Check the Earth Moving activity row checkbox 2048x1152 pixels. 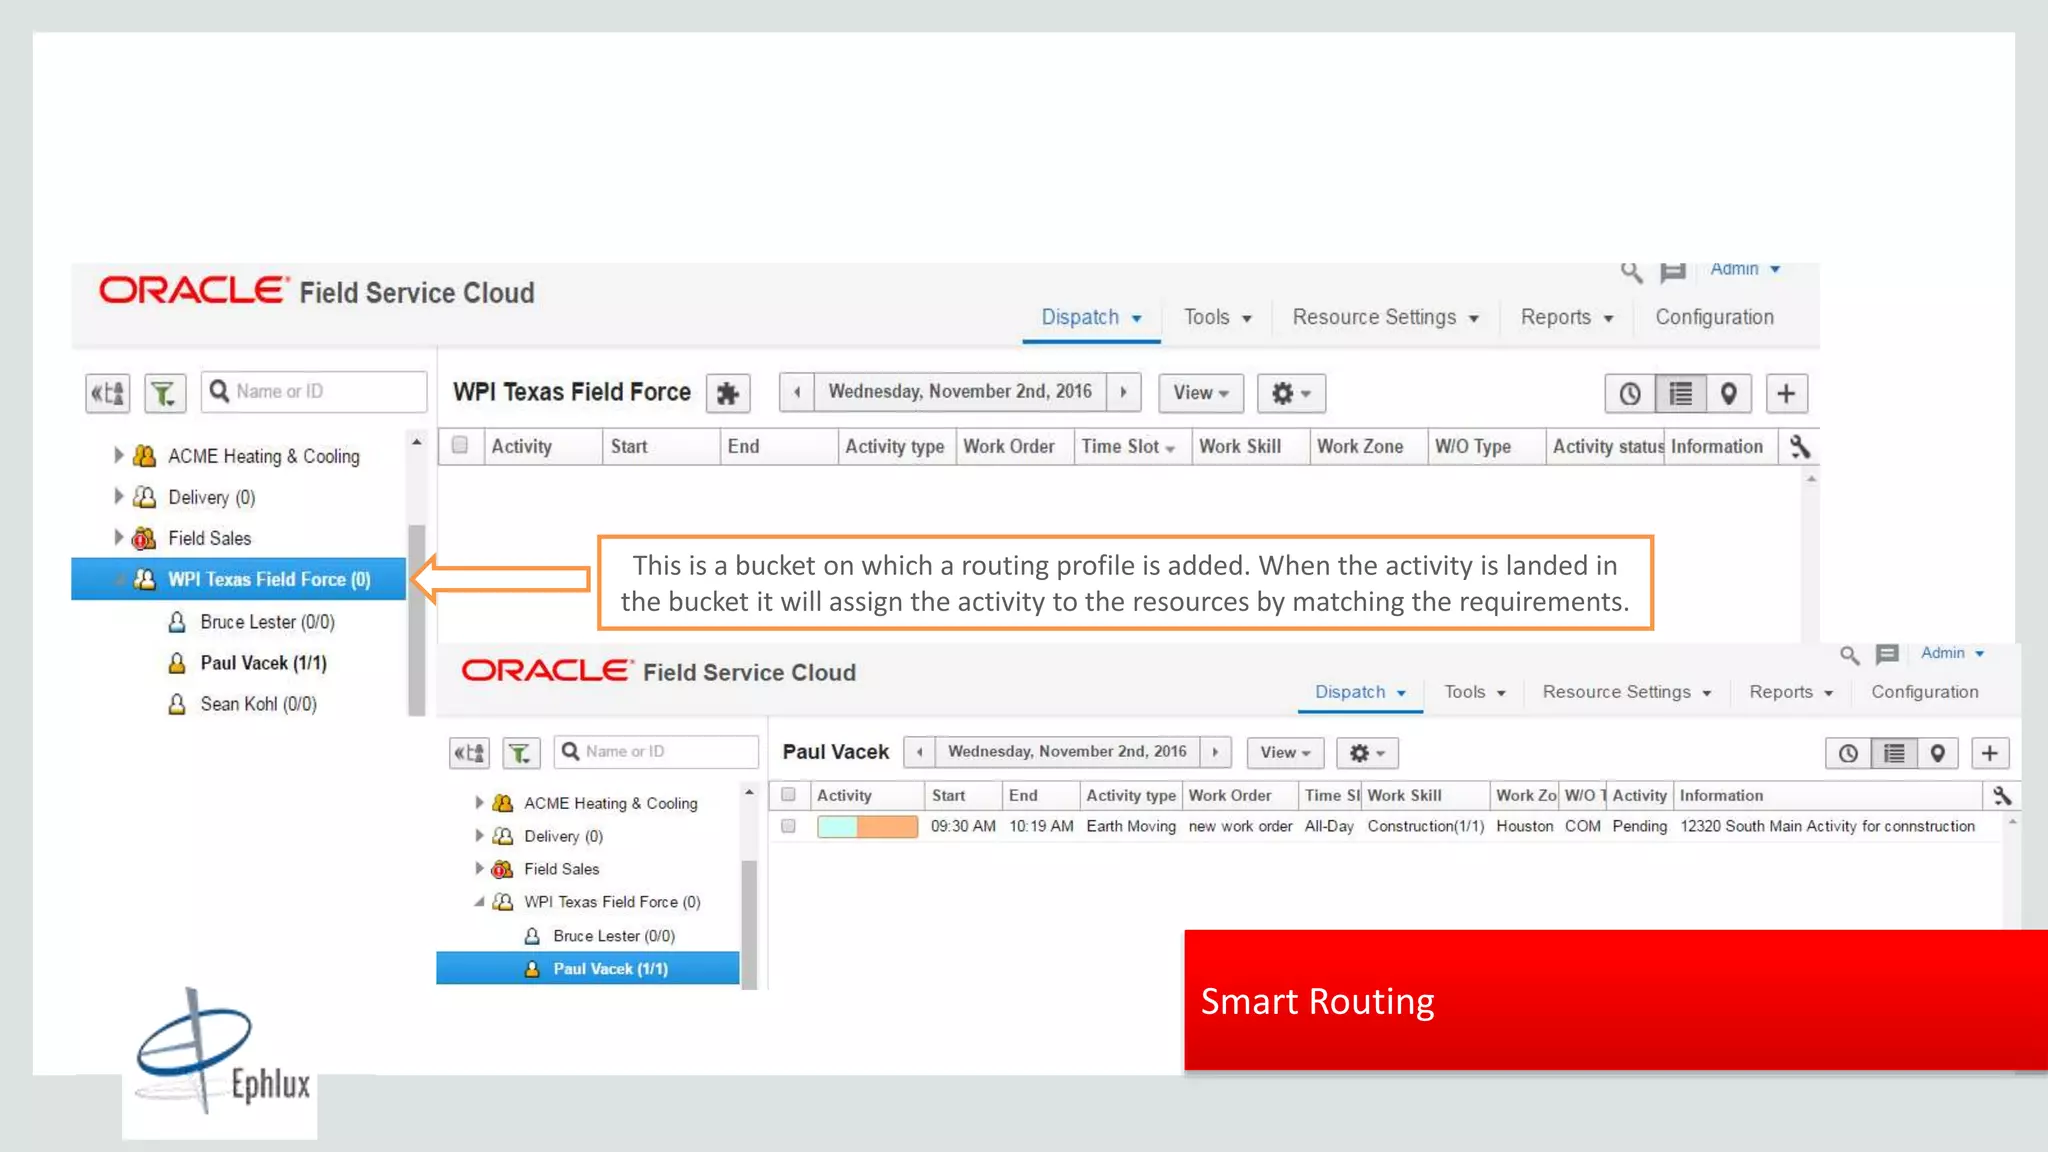click(789, 826)
